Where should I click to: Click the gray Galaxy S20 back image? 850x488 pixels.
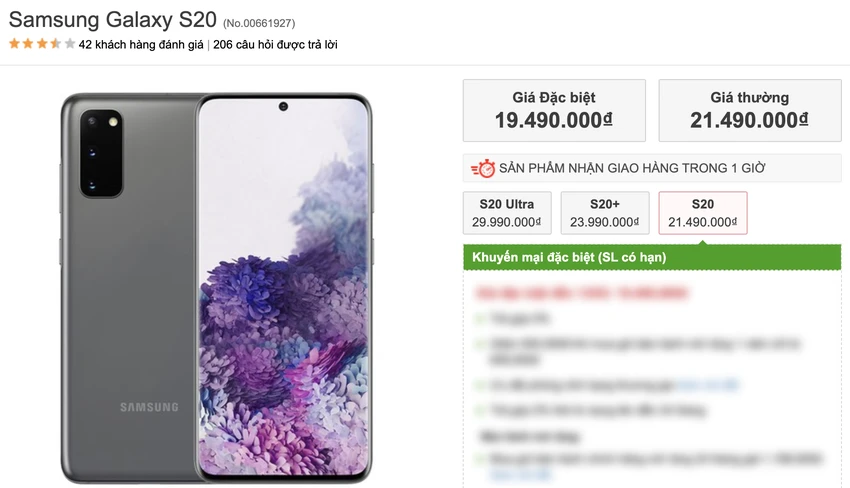pyautogui.click(x=128, y=287)
